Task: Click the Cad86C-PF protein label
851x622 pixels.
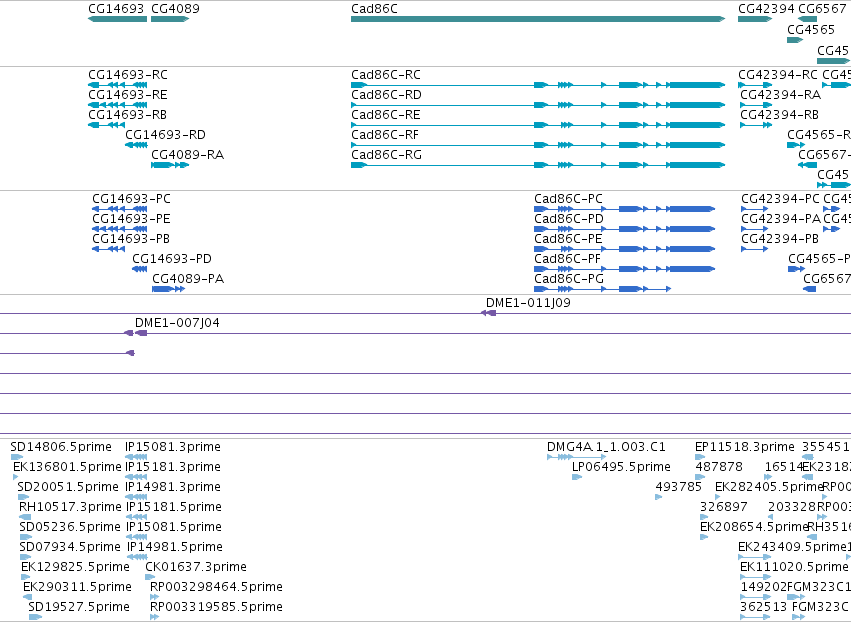Action: coord(567,259)
